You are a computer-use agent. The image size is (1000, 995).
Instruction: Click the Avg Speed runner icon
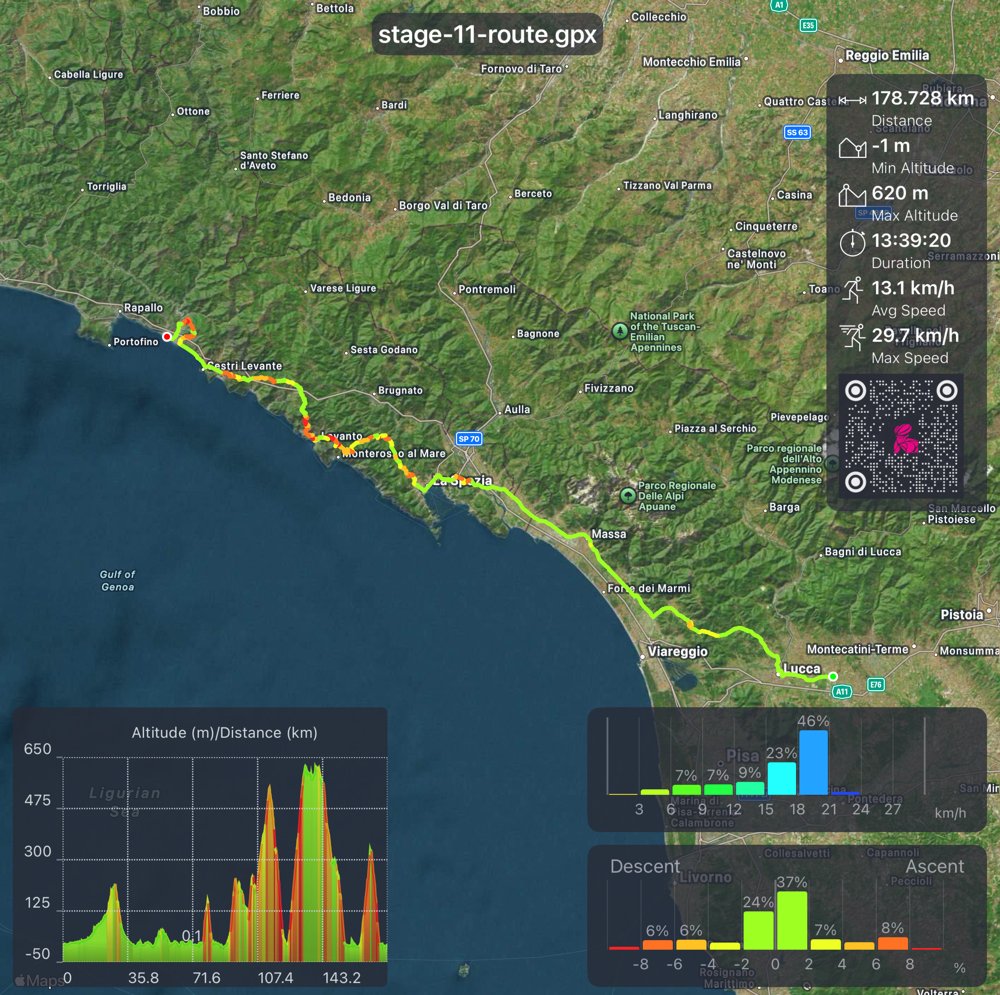click(x=853, y=290)
